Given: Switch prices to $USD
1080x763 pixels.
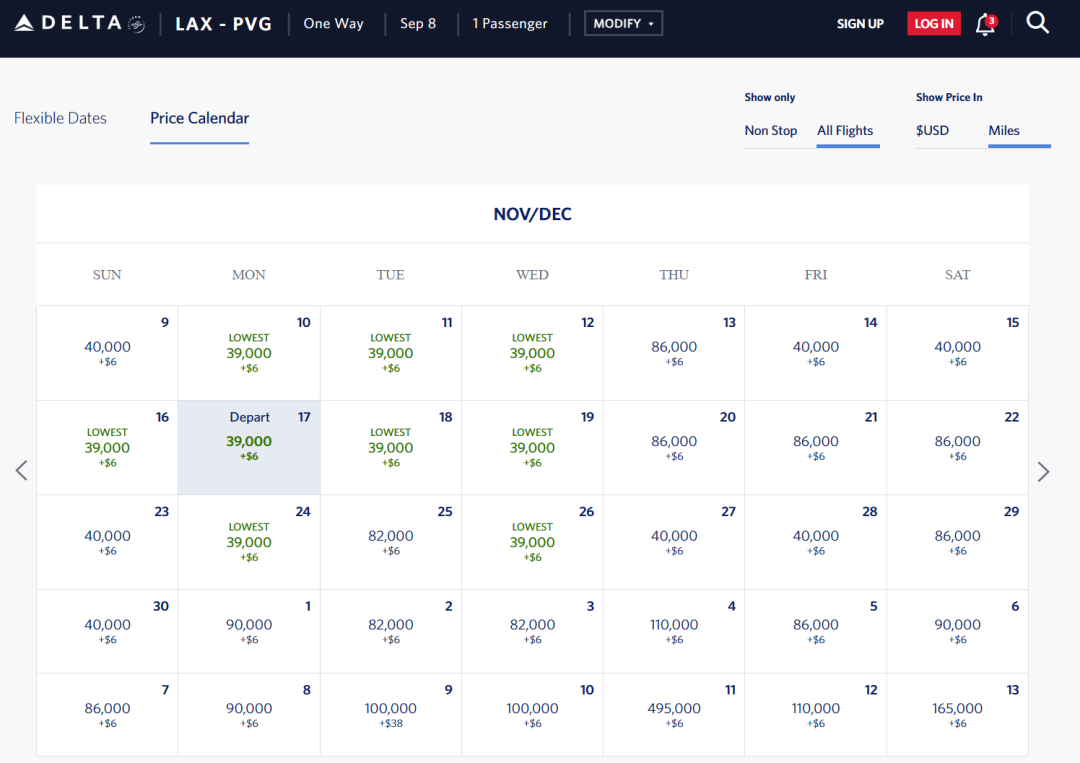Looking at the screenshot, I should [932, 131].
